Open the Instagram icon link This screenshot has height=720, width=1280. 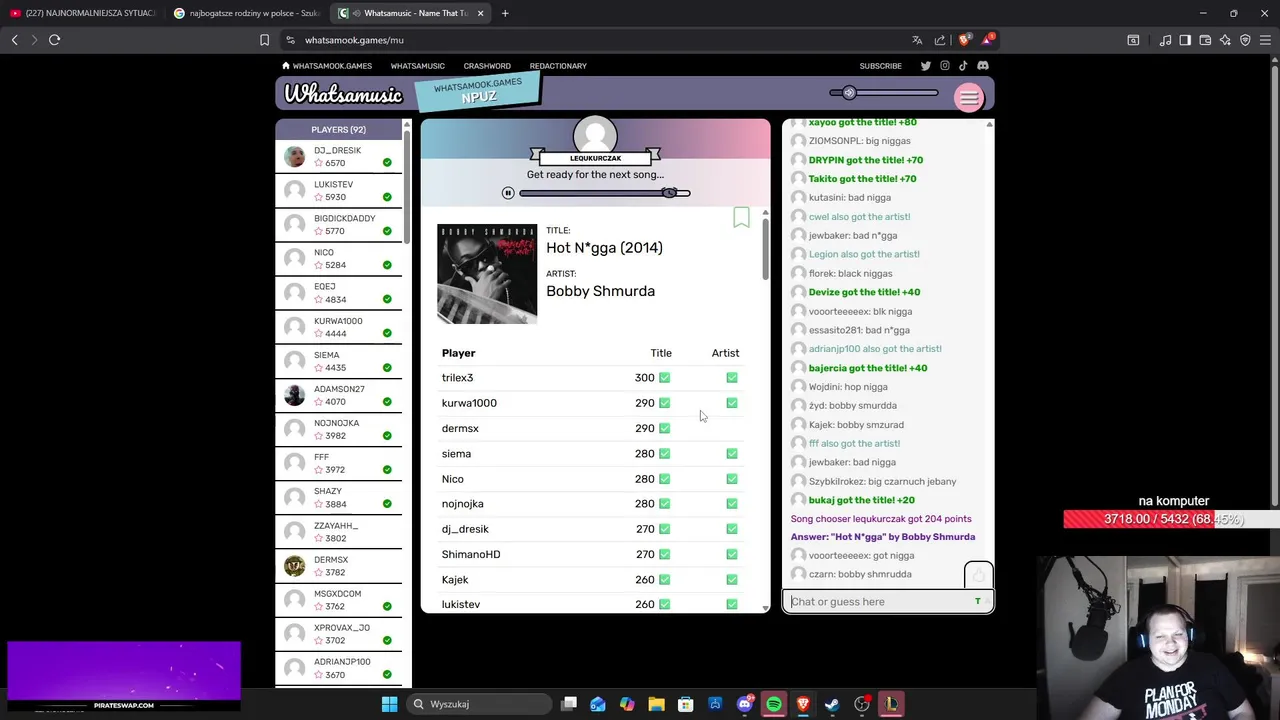pos(944,66)
